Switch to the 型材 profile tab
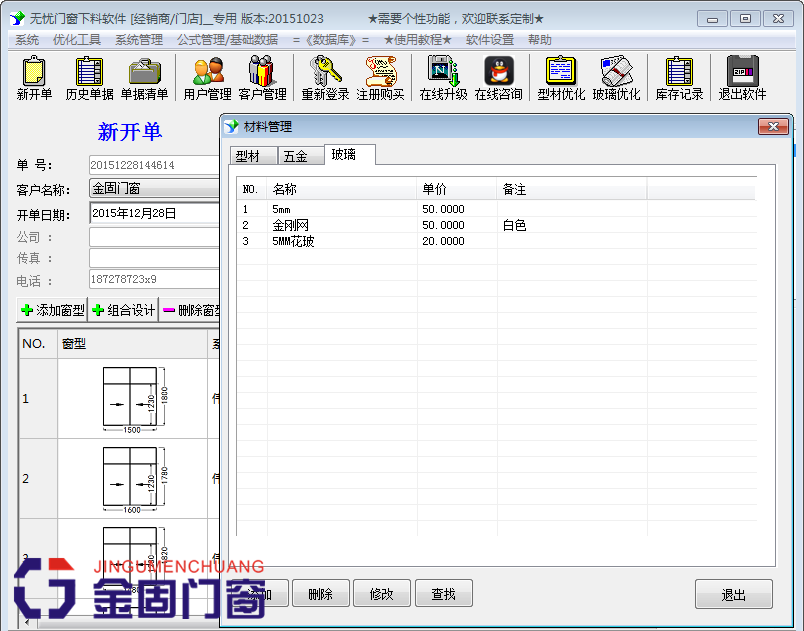The image size is (804, 631). click(250, 156)
